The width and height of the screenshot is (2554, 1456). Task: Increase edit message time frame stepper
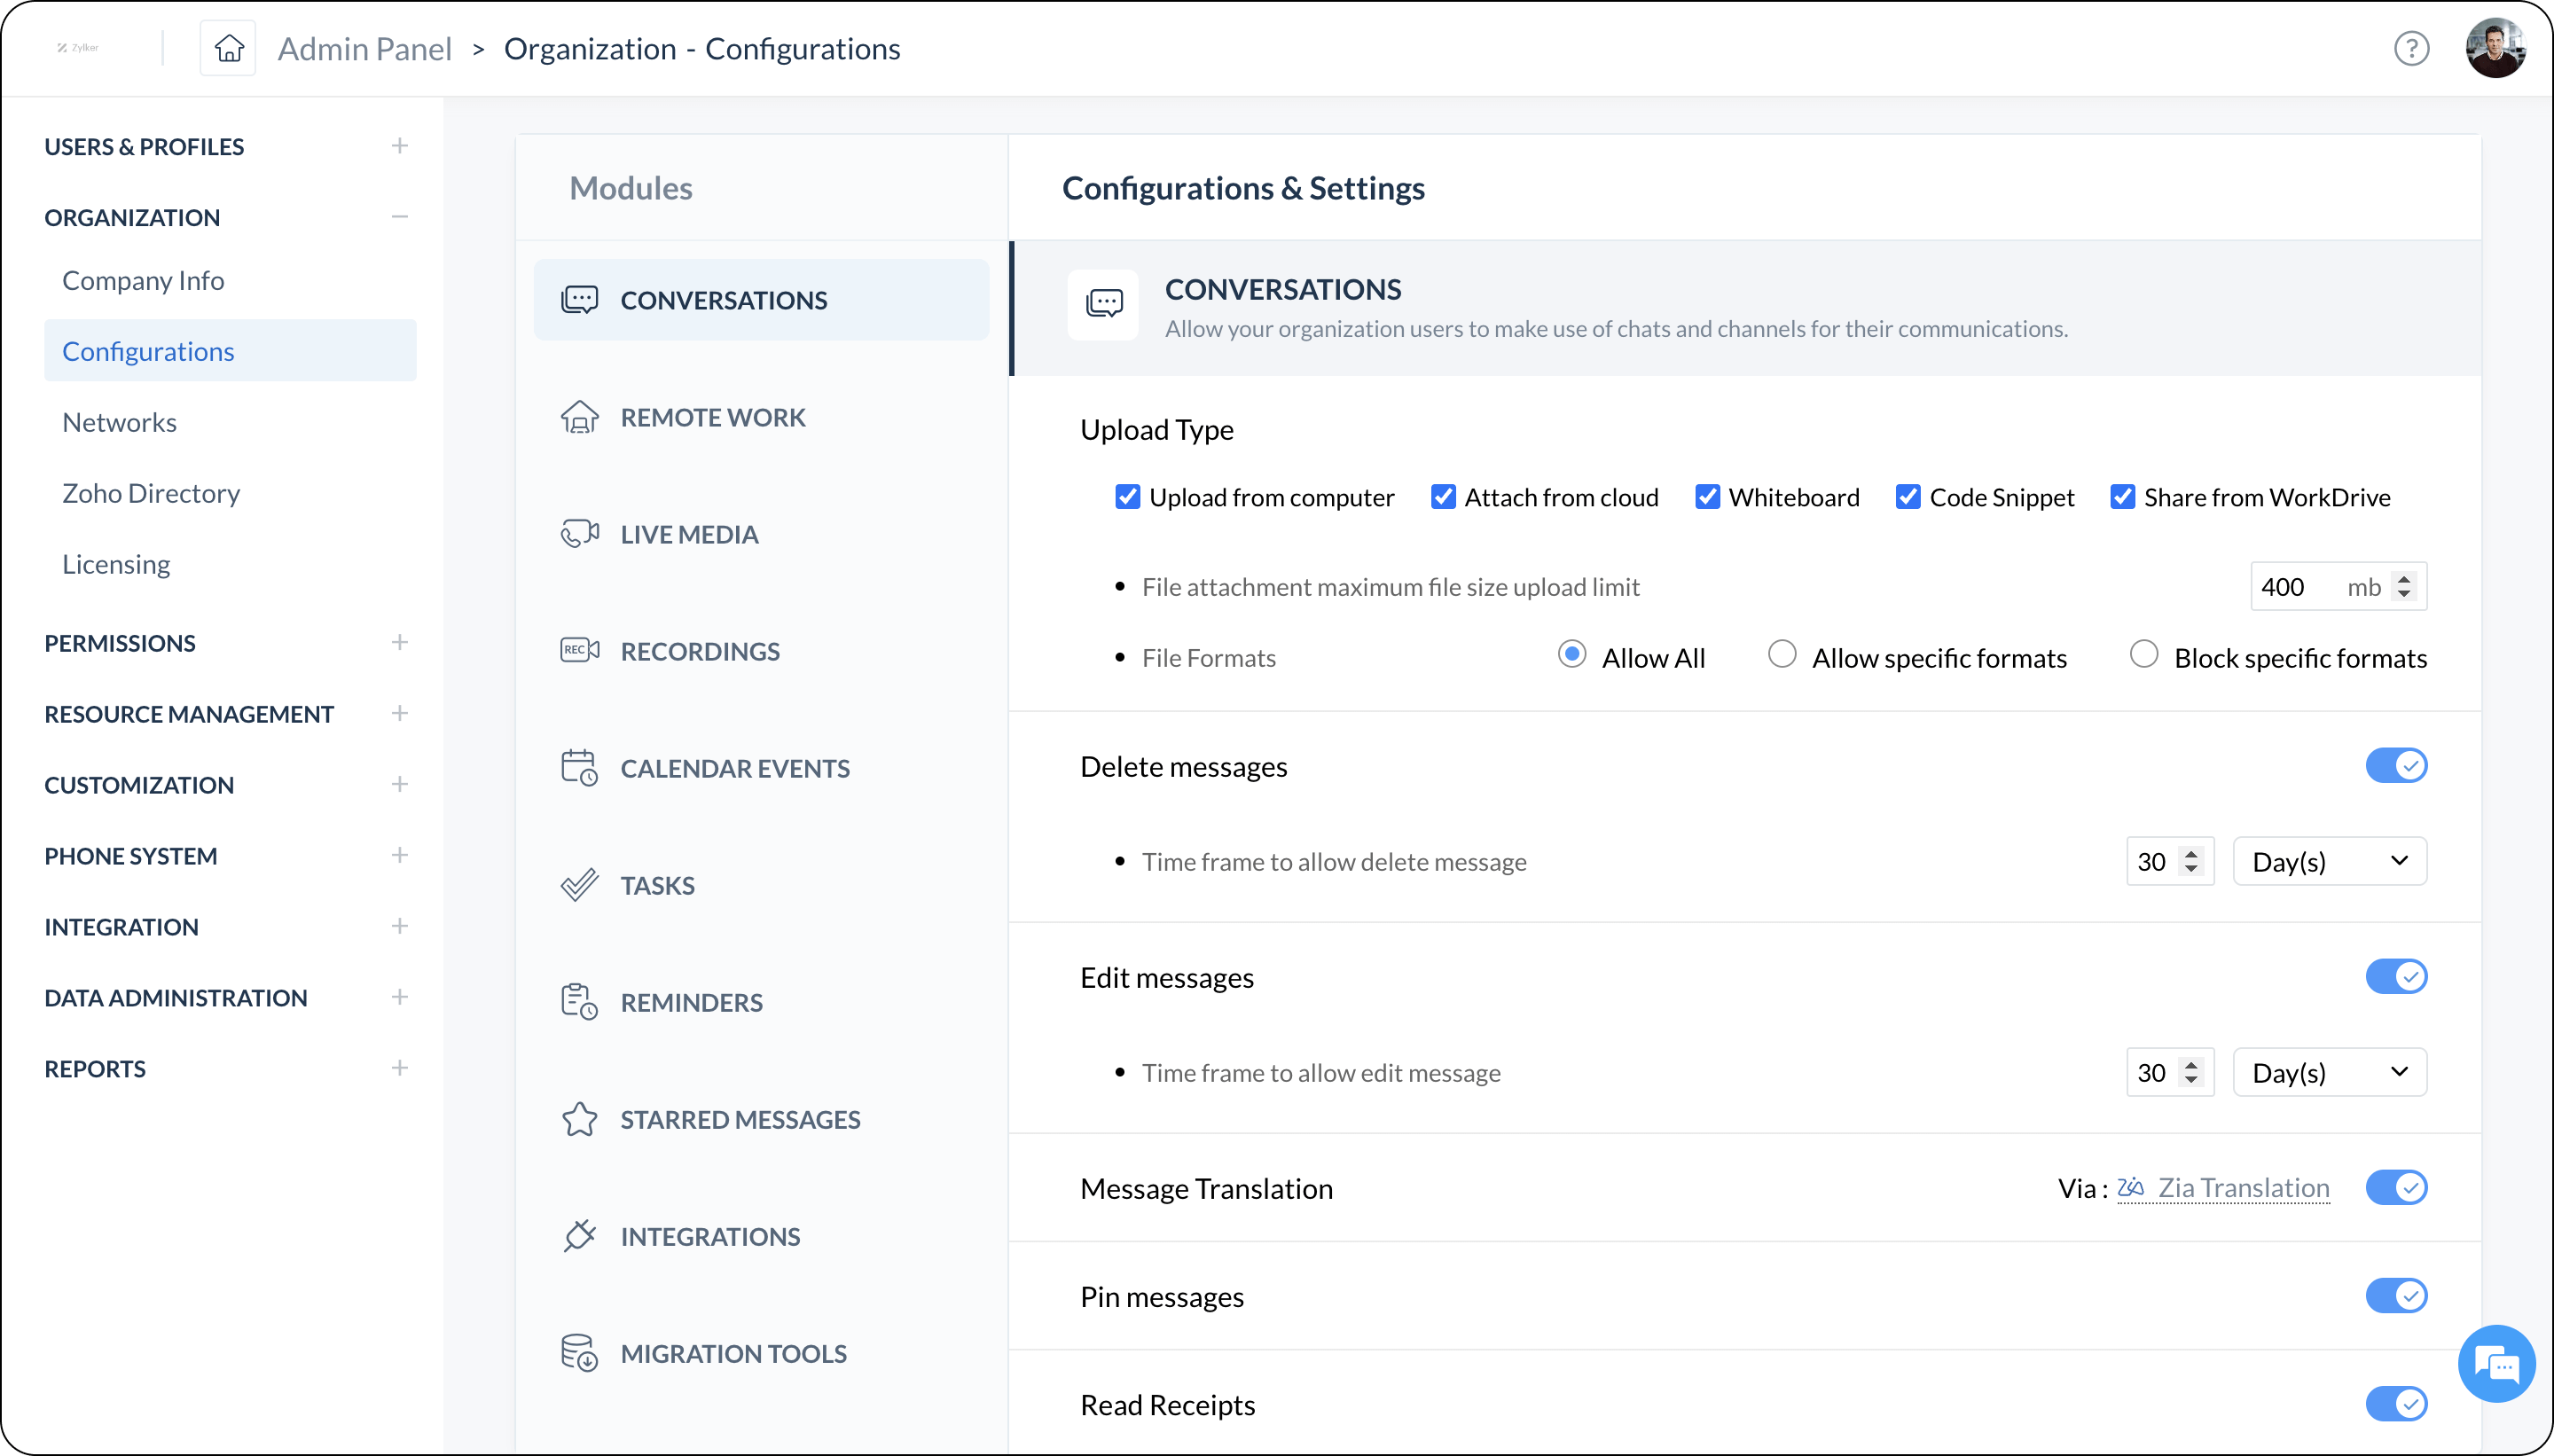click(x=2191, y=1064)
